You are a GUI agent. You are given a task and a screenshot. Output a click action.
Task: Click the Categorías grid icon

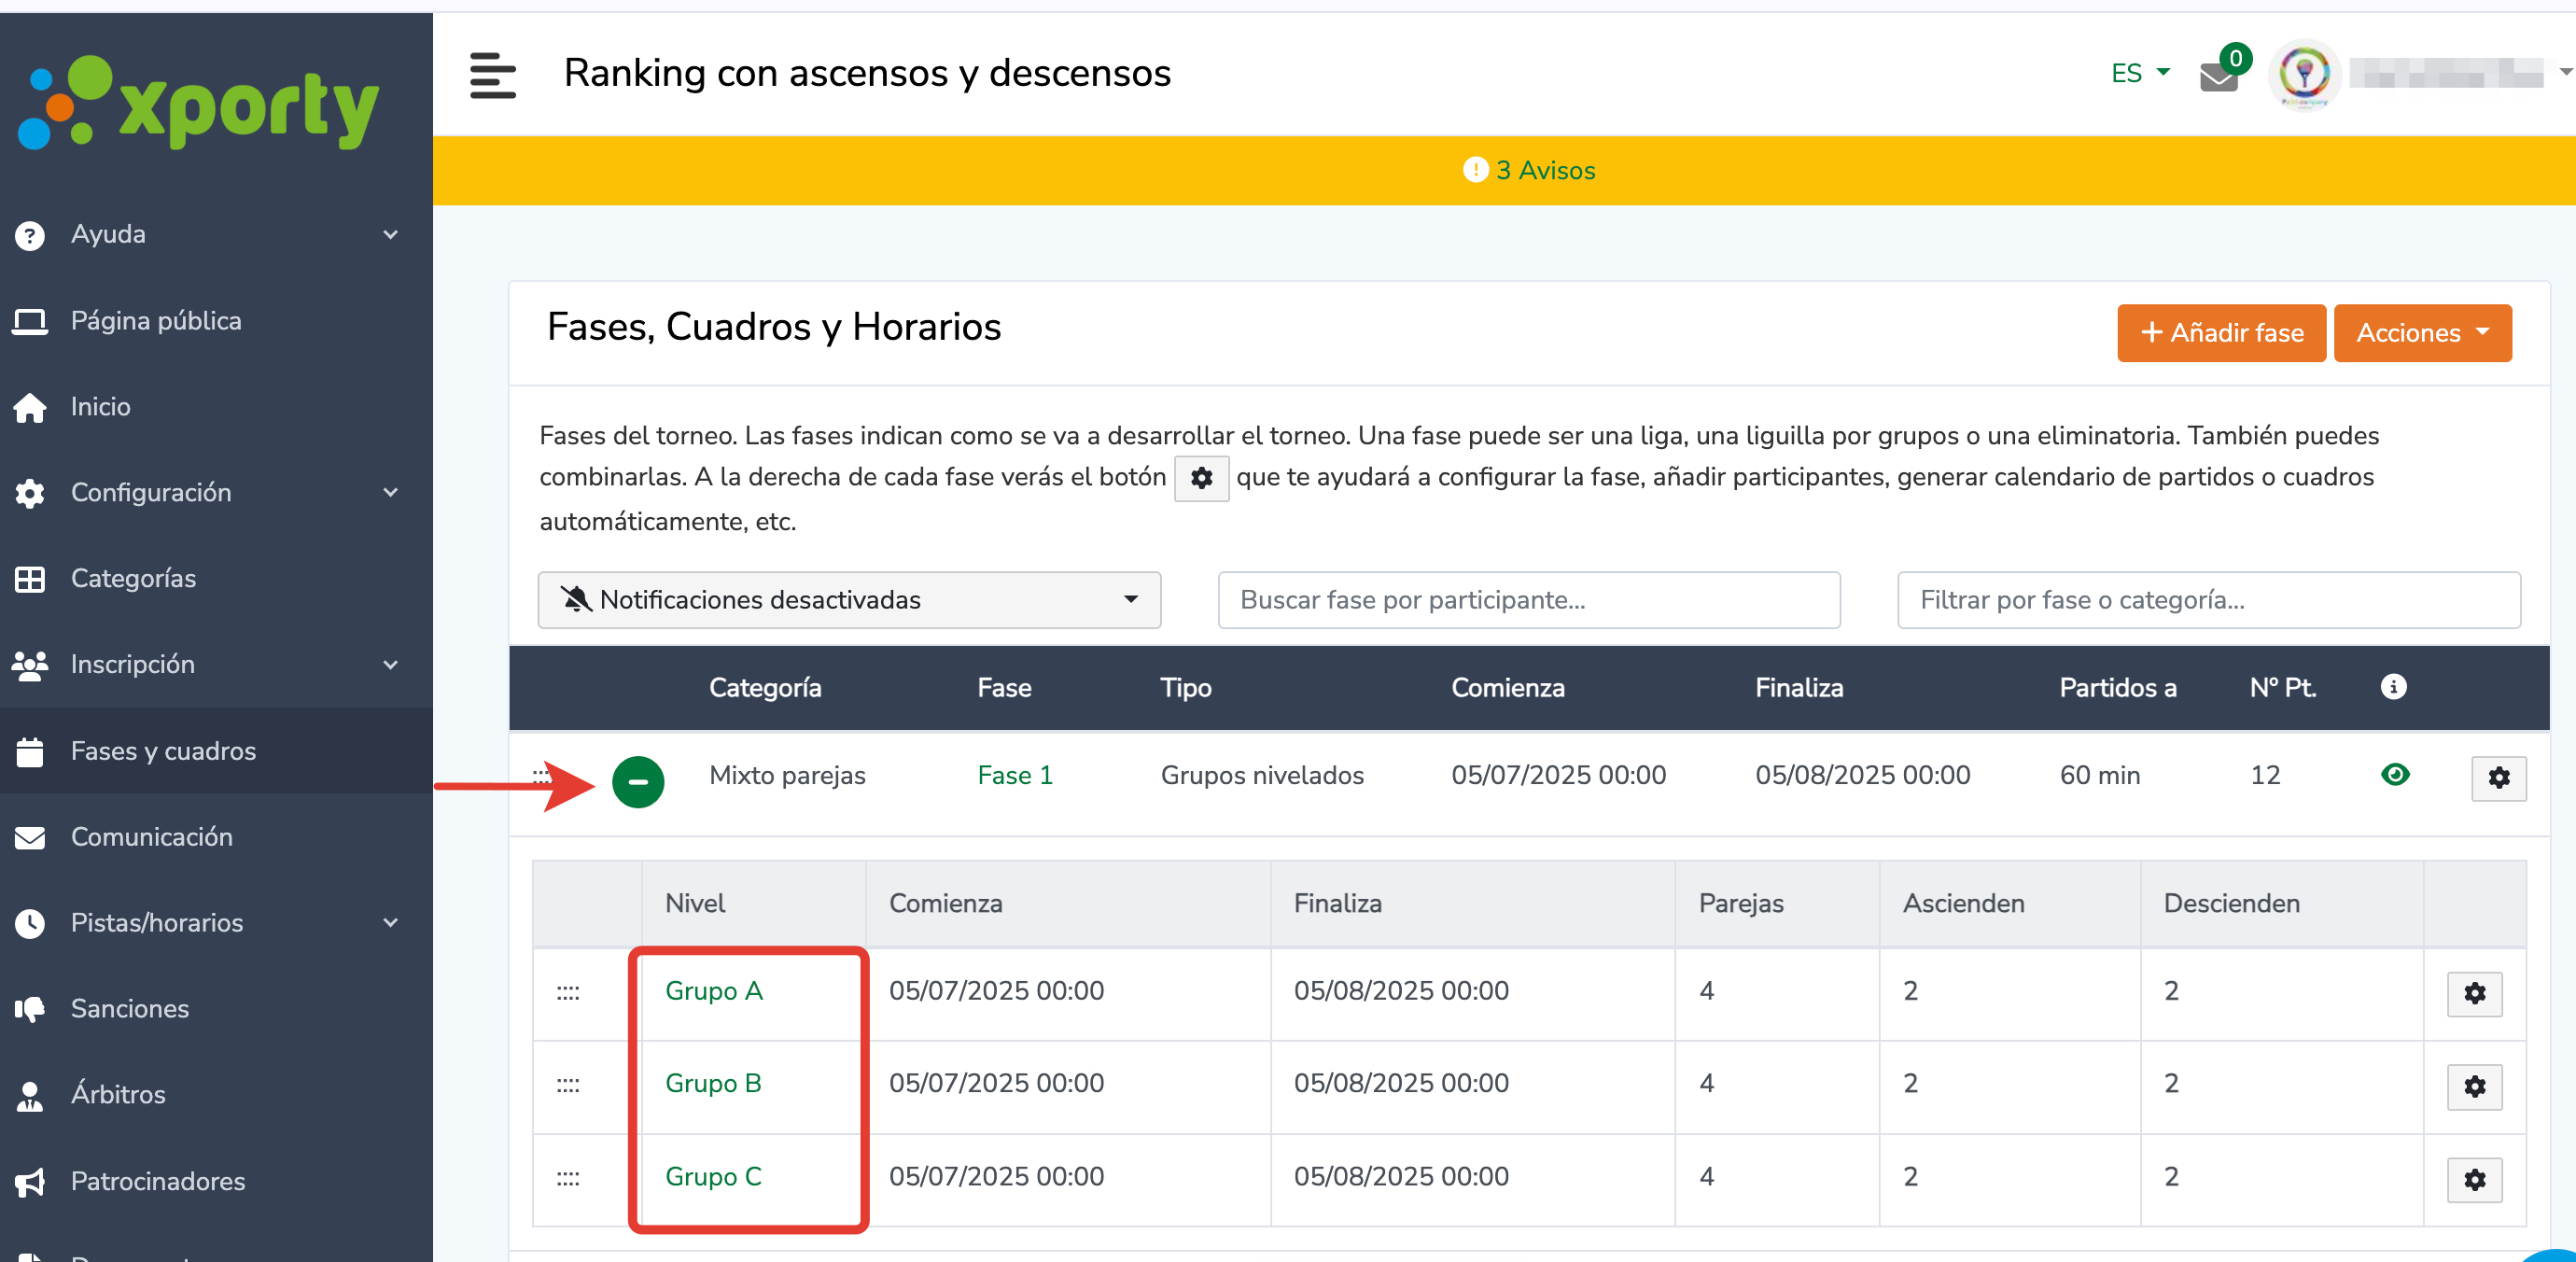(x=30, y=579)
